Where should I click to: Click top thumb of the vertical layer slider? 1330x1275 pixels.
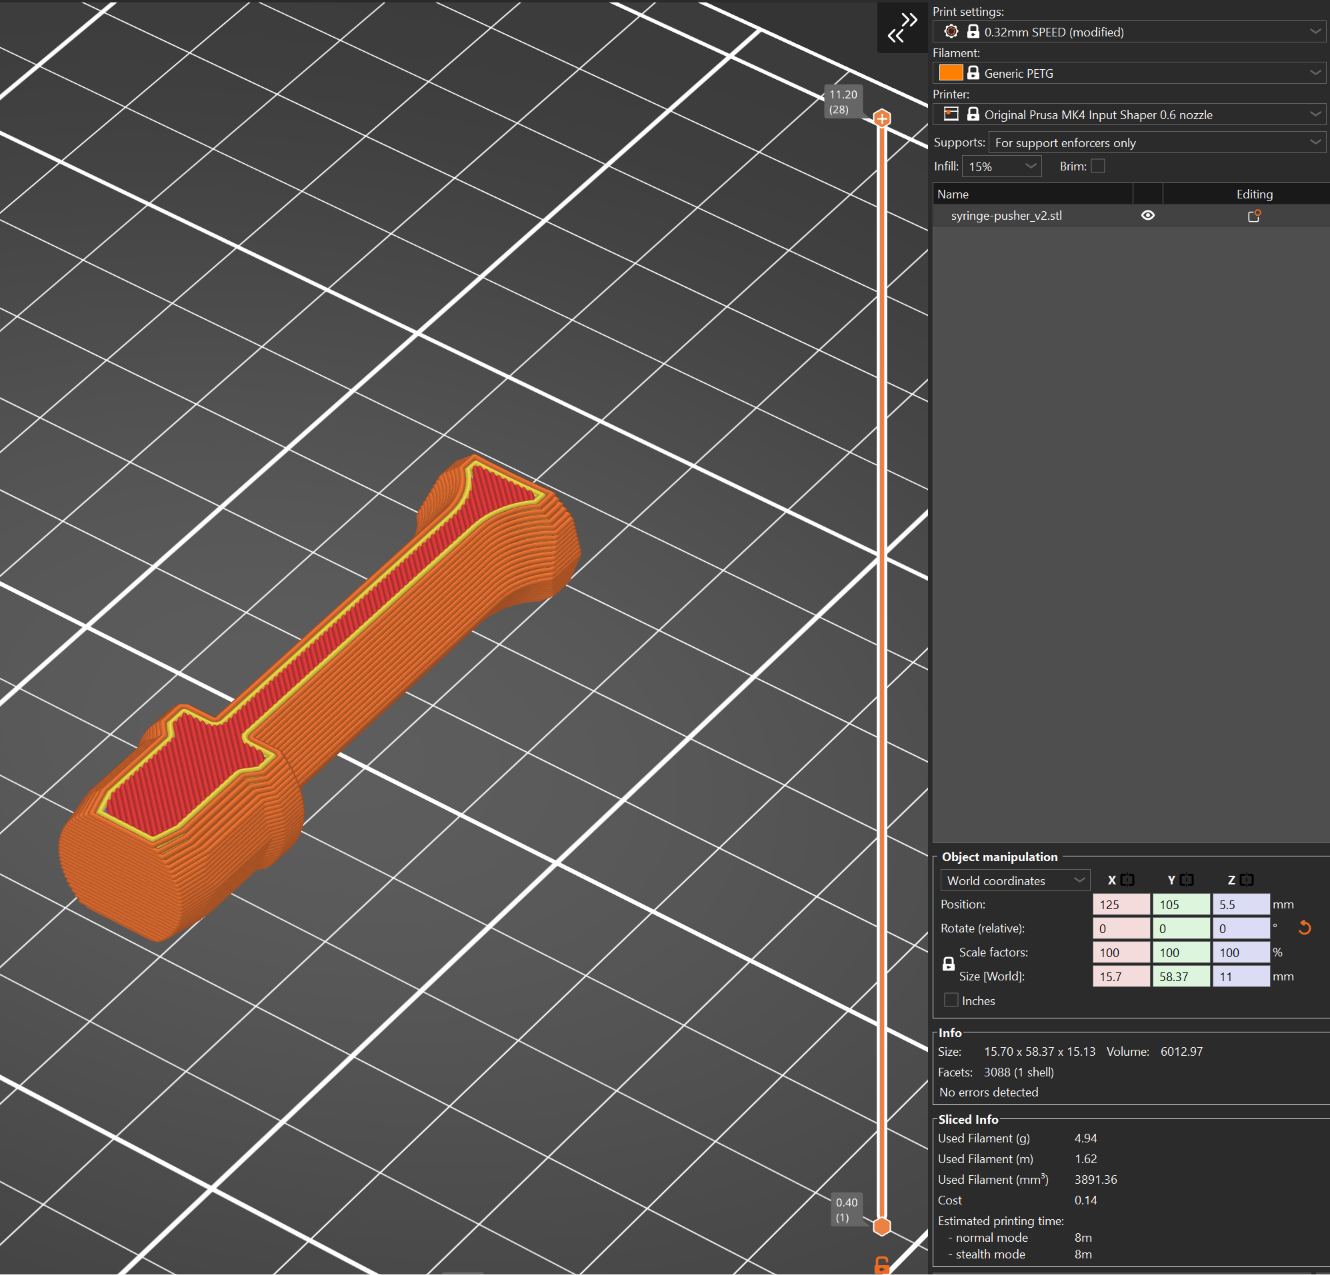tap(882, 118)
